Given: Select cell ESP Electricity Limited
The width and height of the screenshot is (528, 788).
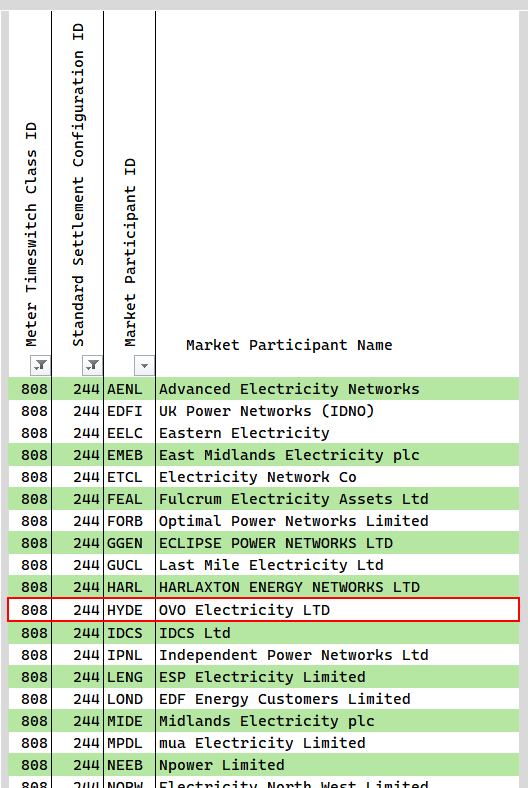Looking at the screenshot, I should (337, 677).
